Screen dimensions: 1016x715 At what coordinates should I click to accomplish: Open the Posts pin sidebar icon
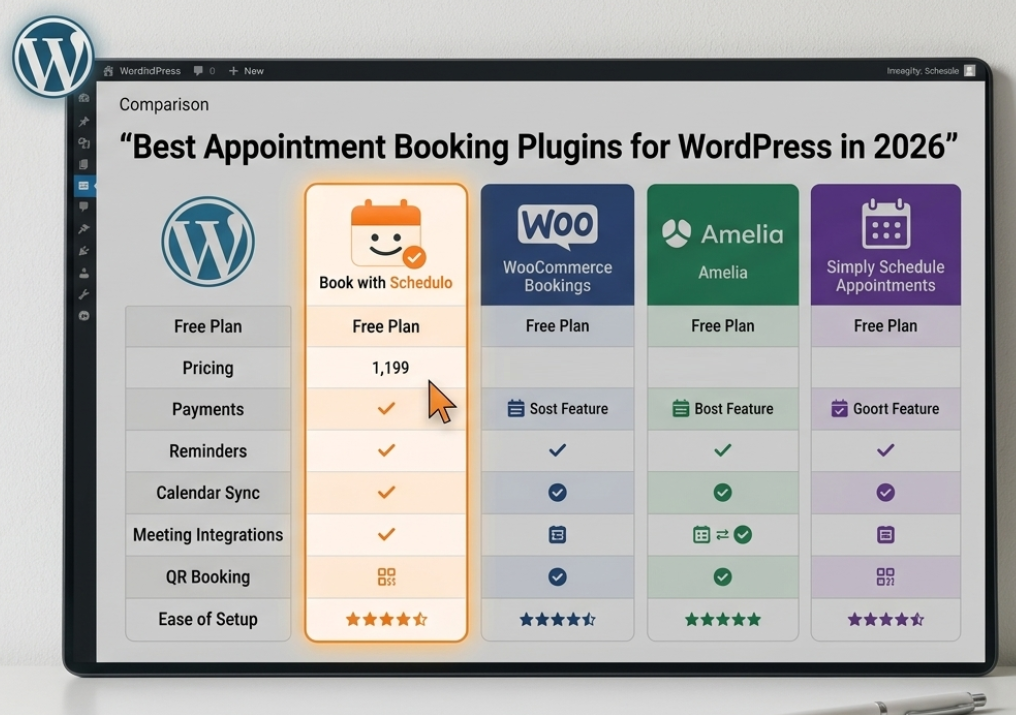[x=84, y=121]
